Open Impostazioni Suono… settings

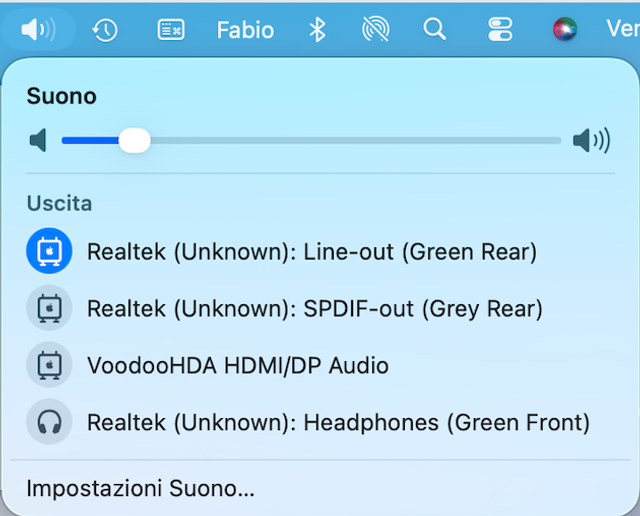[140, 488]
